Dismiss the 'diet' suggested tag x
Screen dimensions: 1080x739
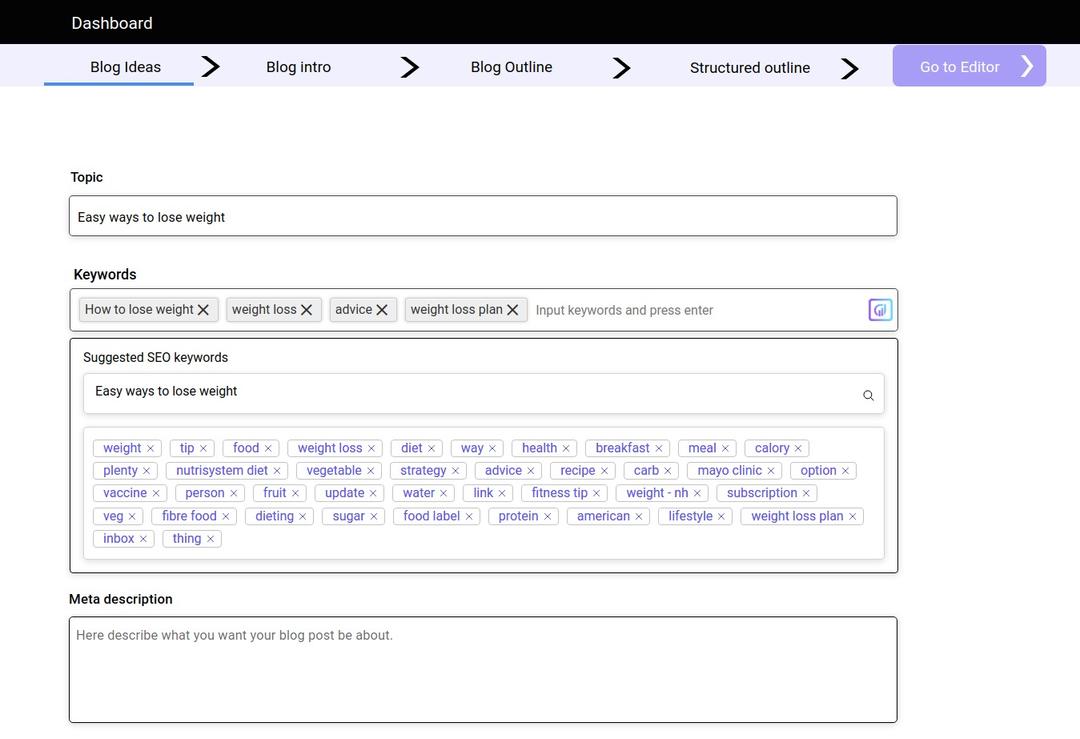tap(431, 448)
